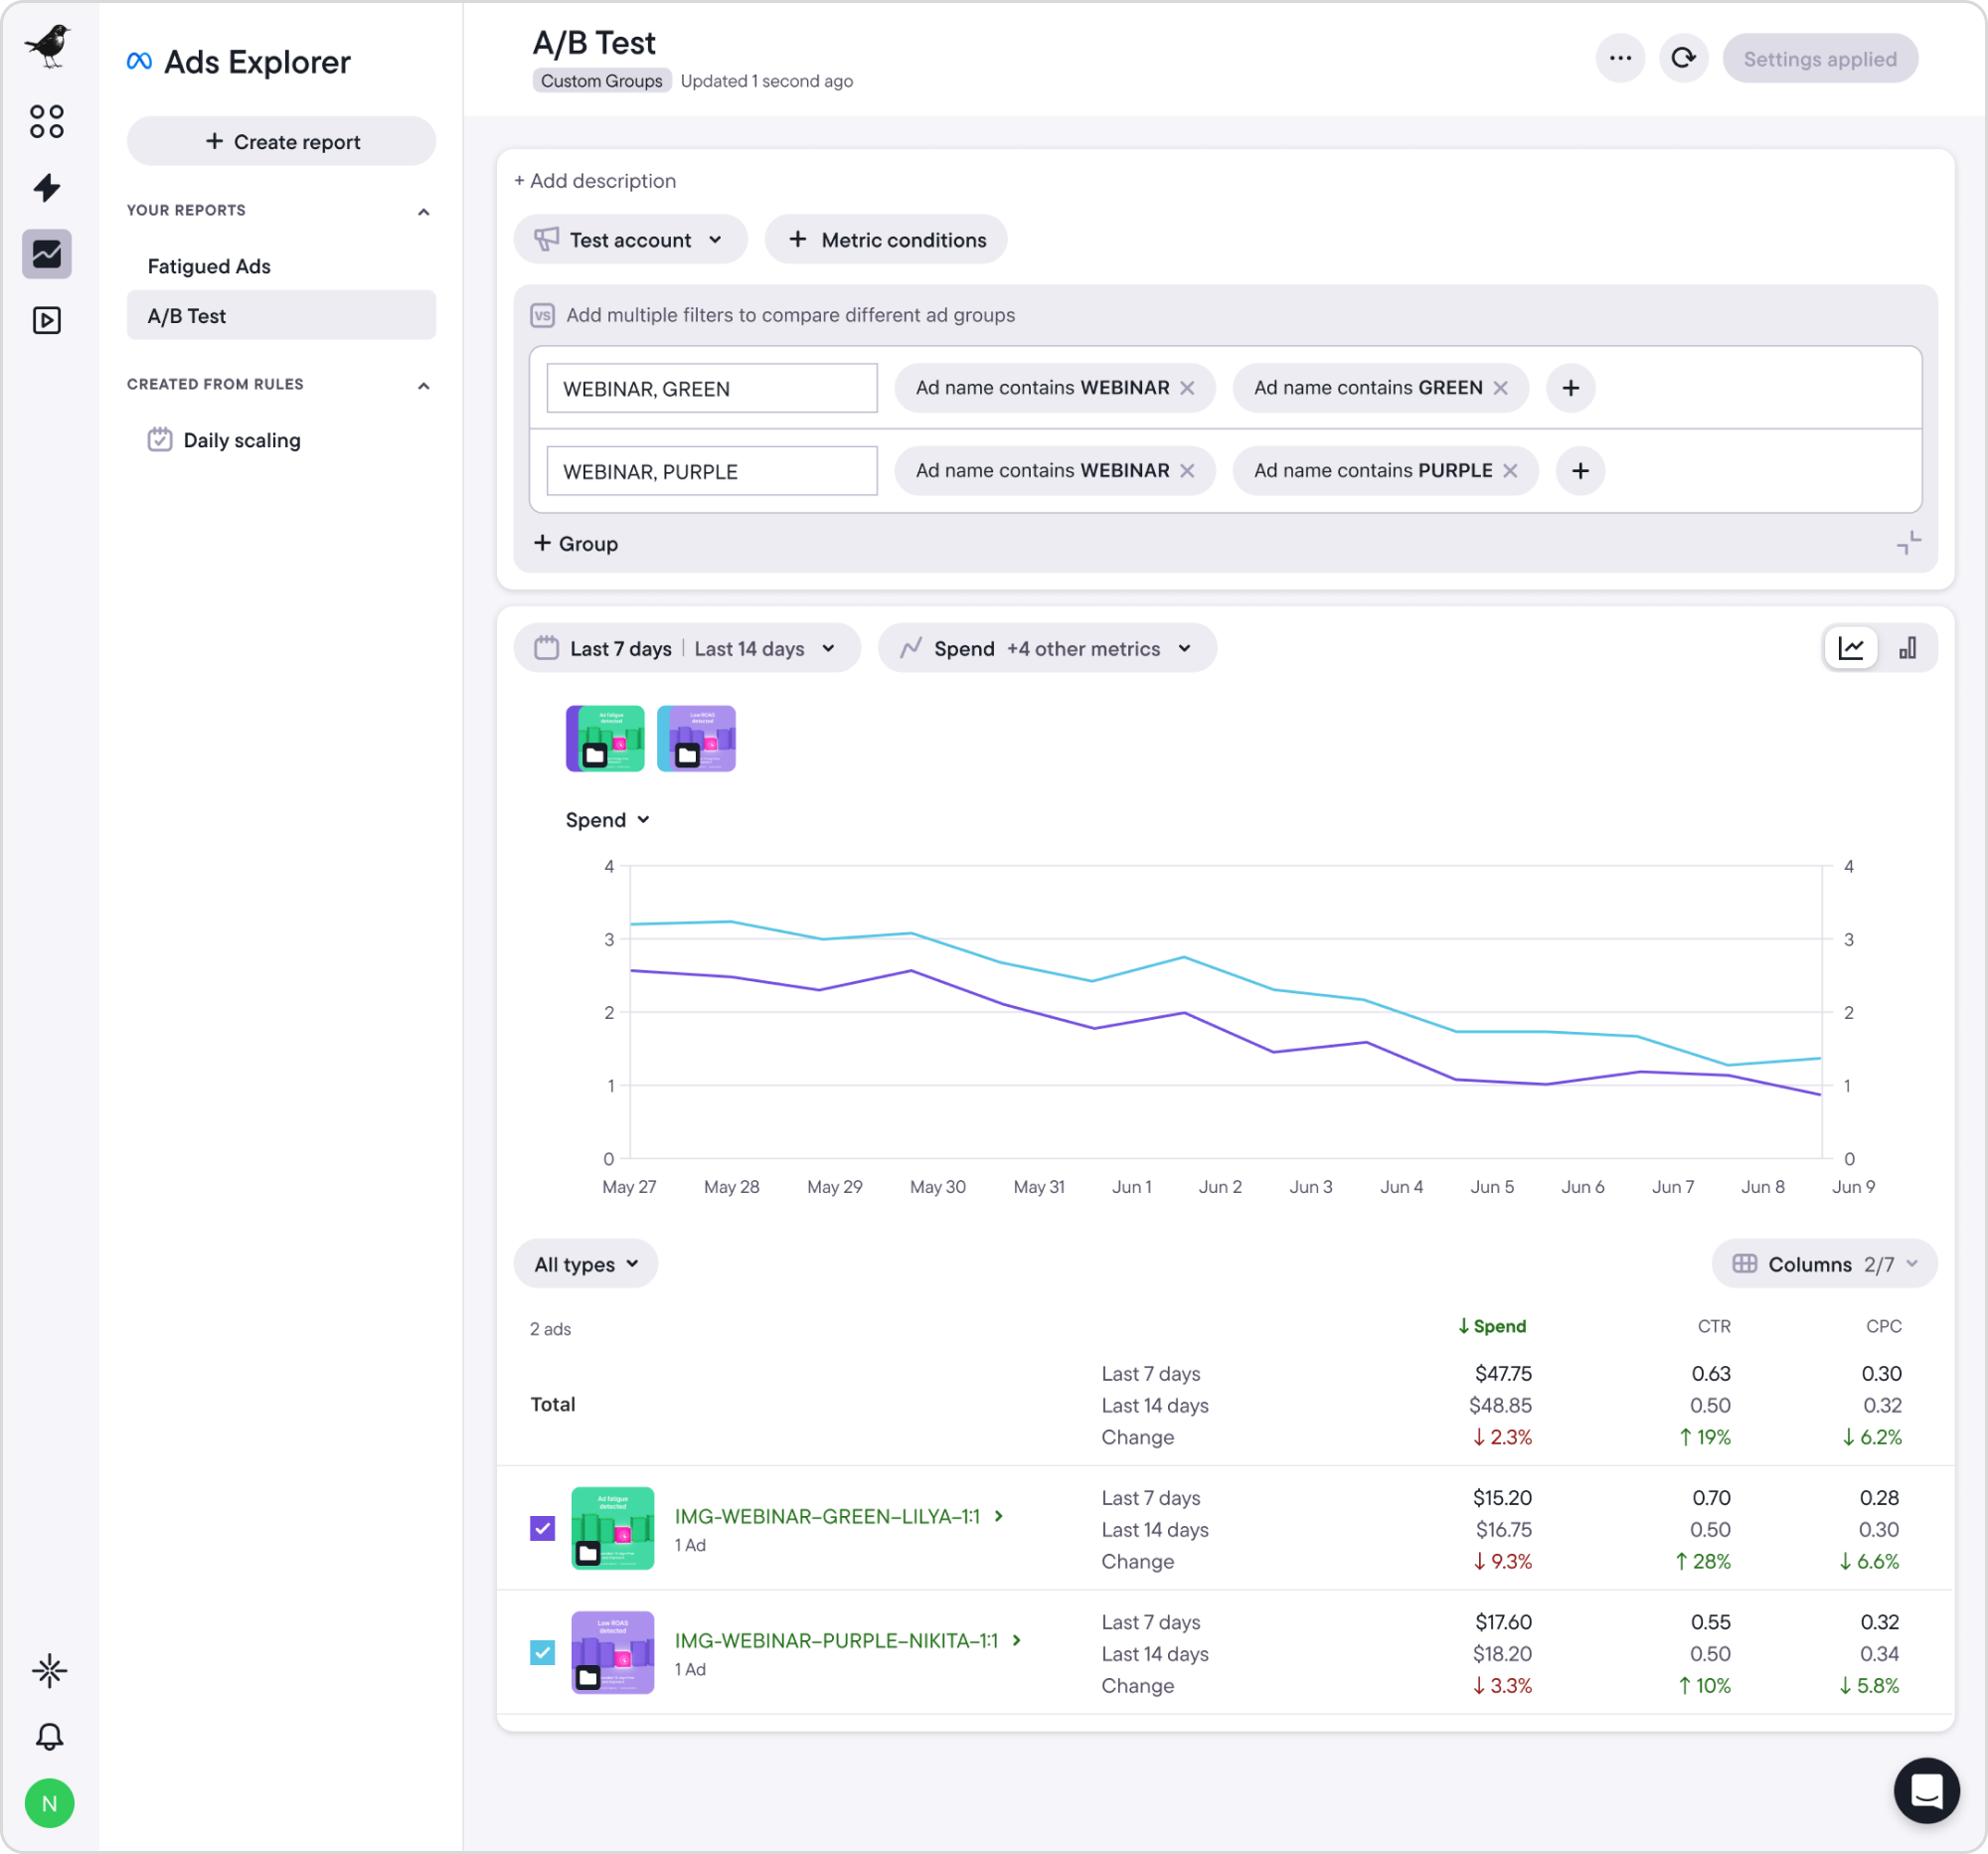
Task: Open the Daily scaling rule report
Action: (241, 440)
